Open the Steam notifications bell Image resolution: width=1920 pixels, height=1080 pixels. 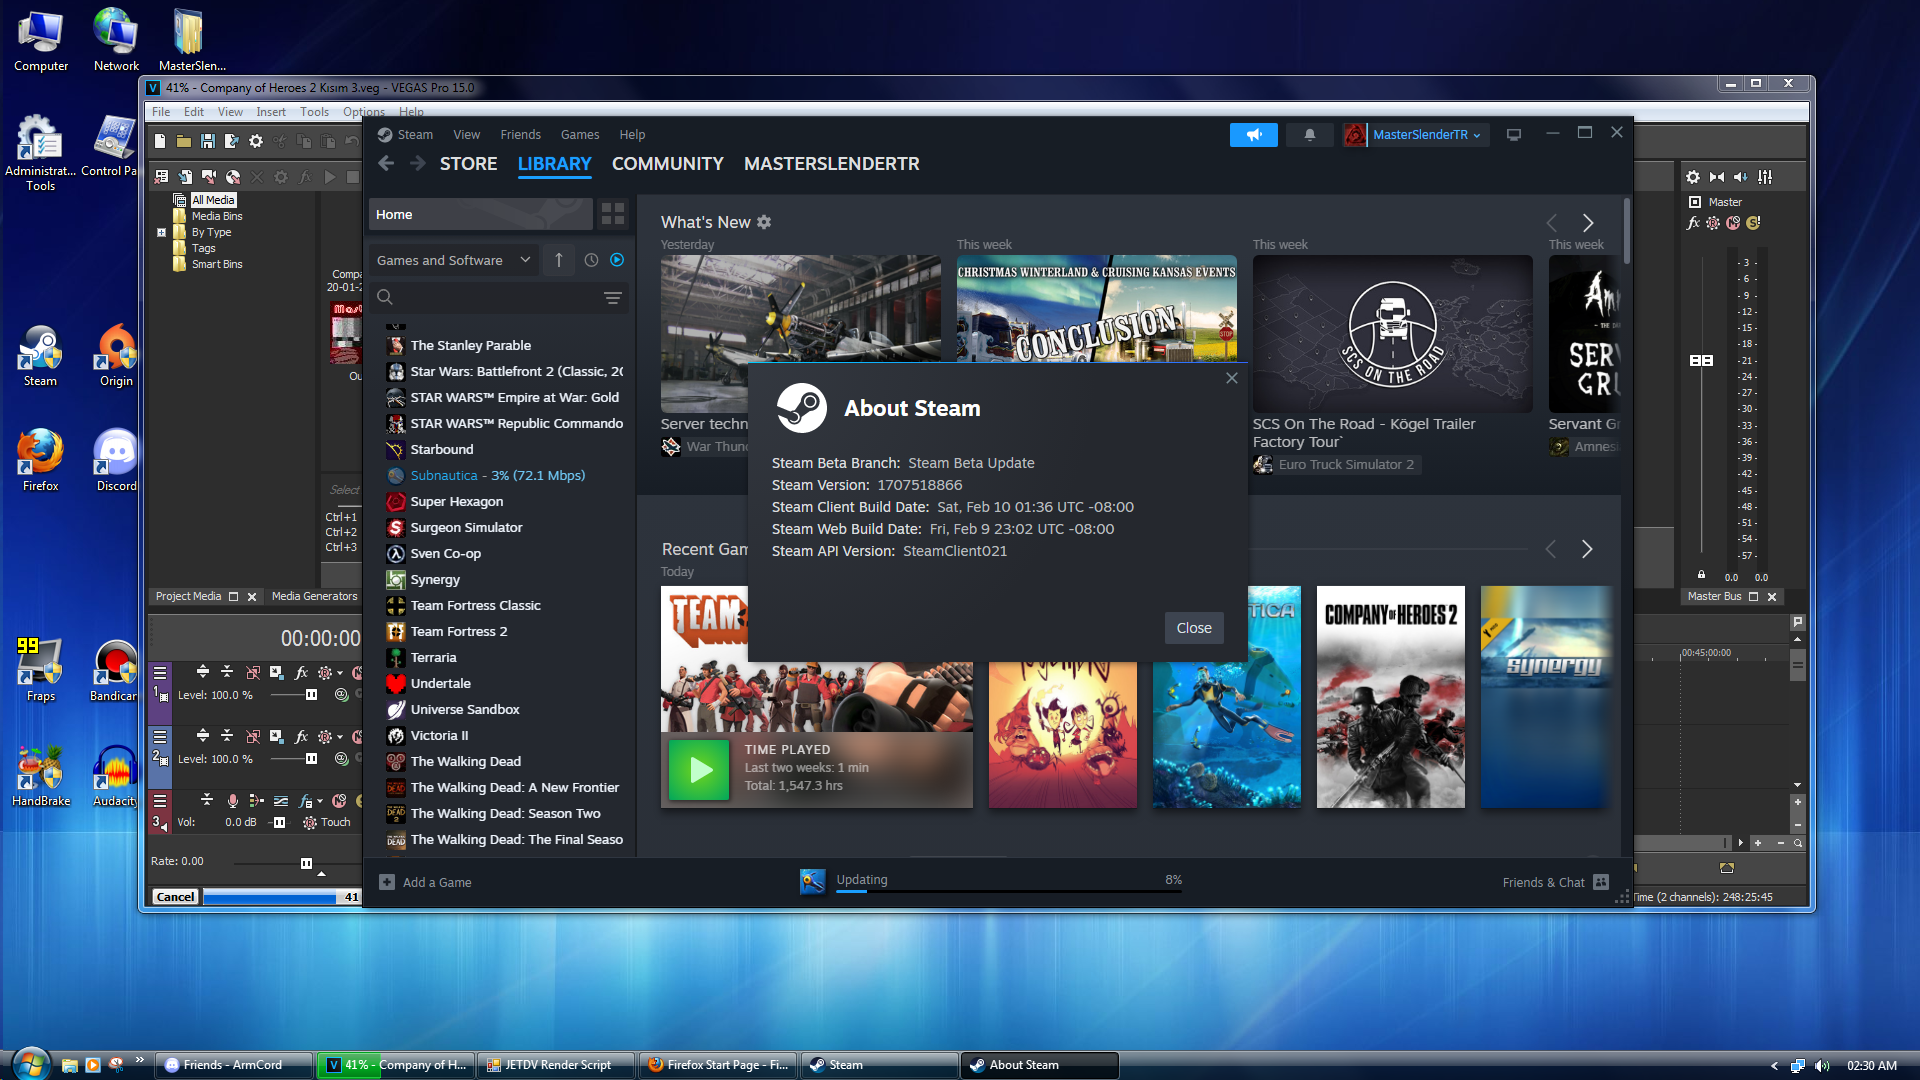click(1309, 134)
